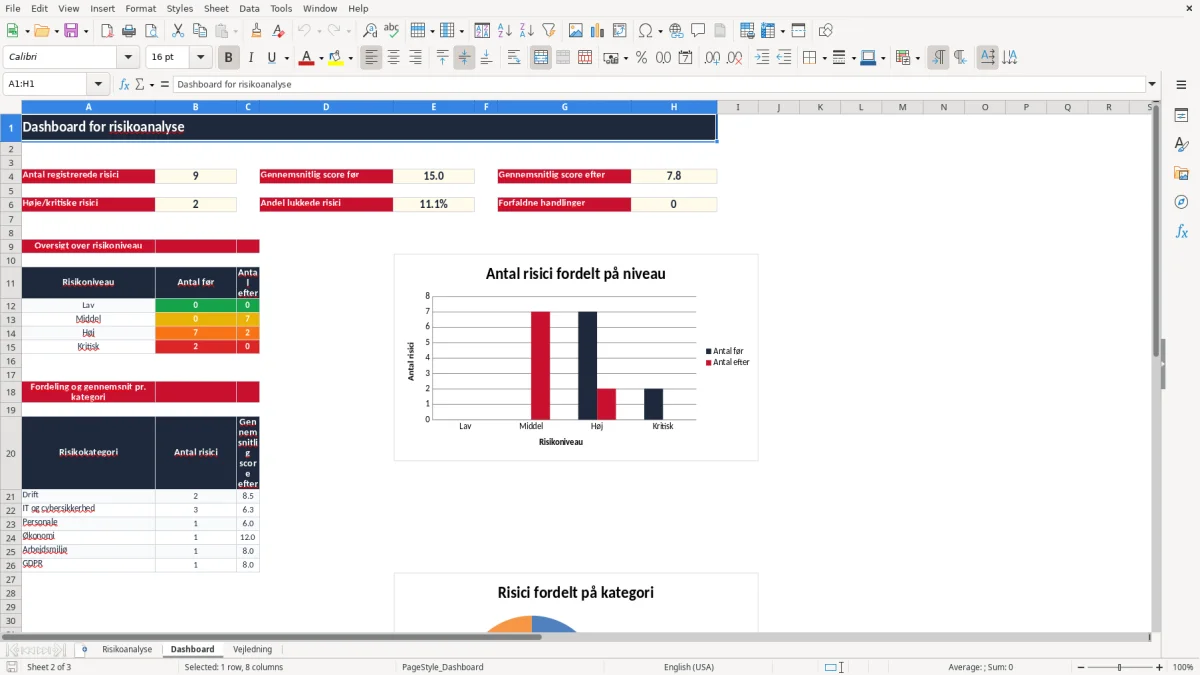The width and height of the screenshot is (1200, 675).
Task: Open the Special Character dropdown arrow
Action: [x=660, y=31]
